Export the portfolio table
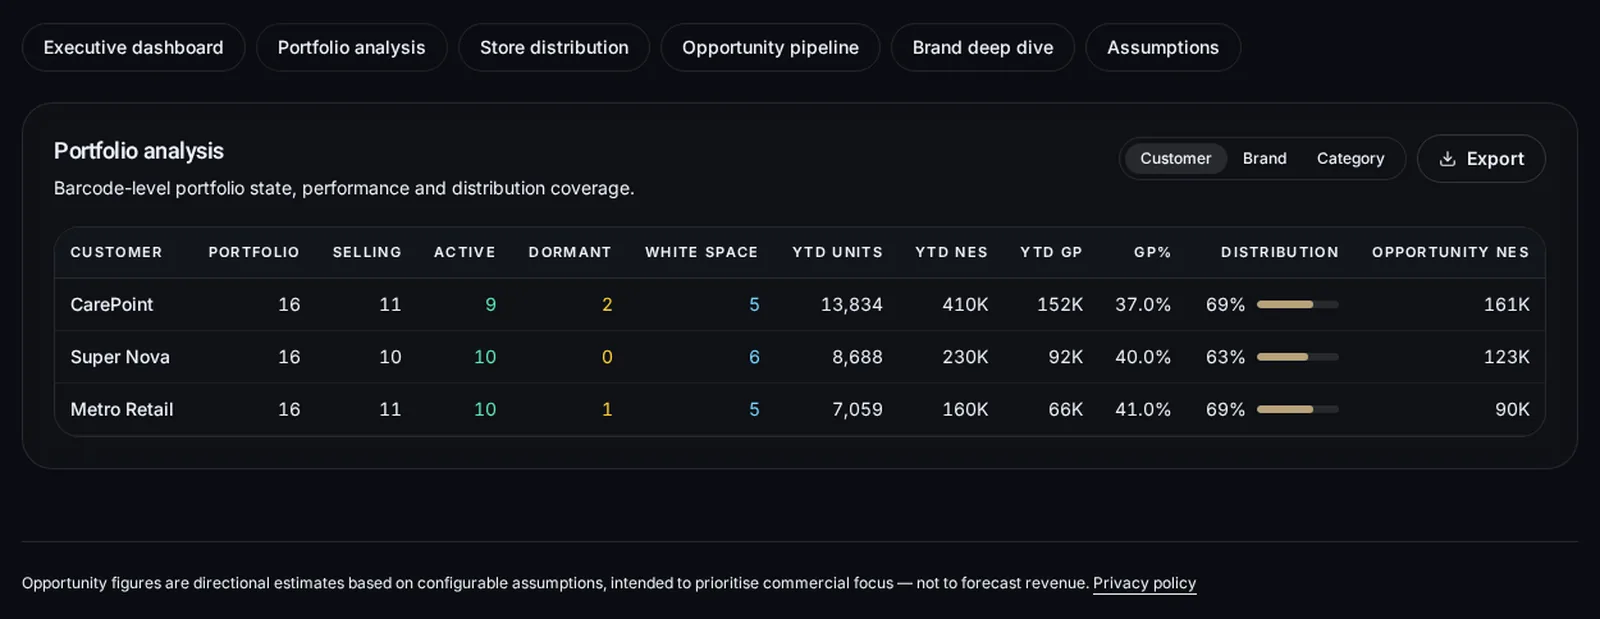The image size is (1600, 619). click(x=1481, y=159)
